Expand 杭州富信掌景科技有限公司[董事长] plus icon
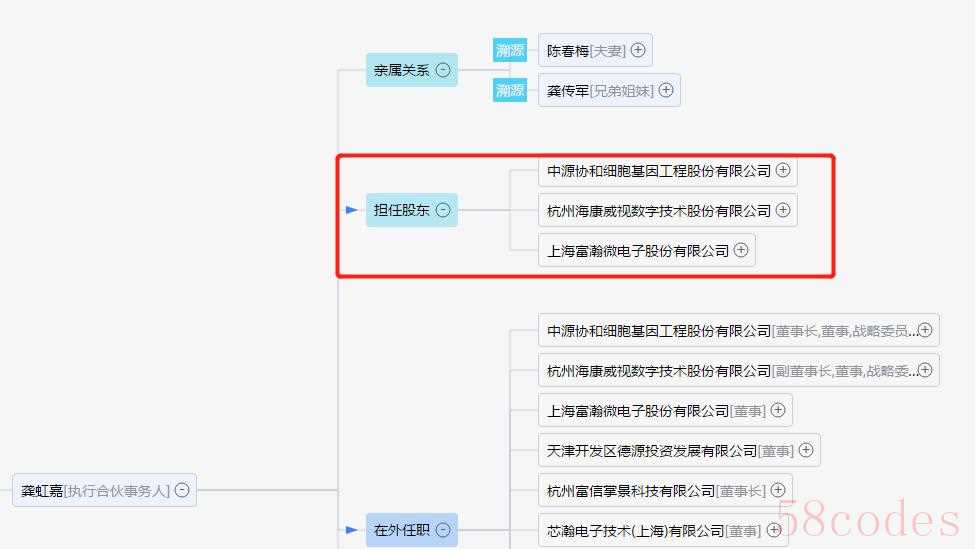 pos(778,490)
